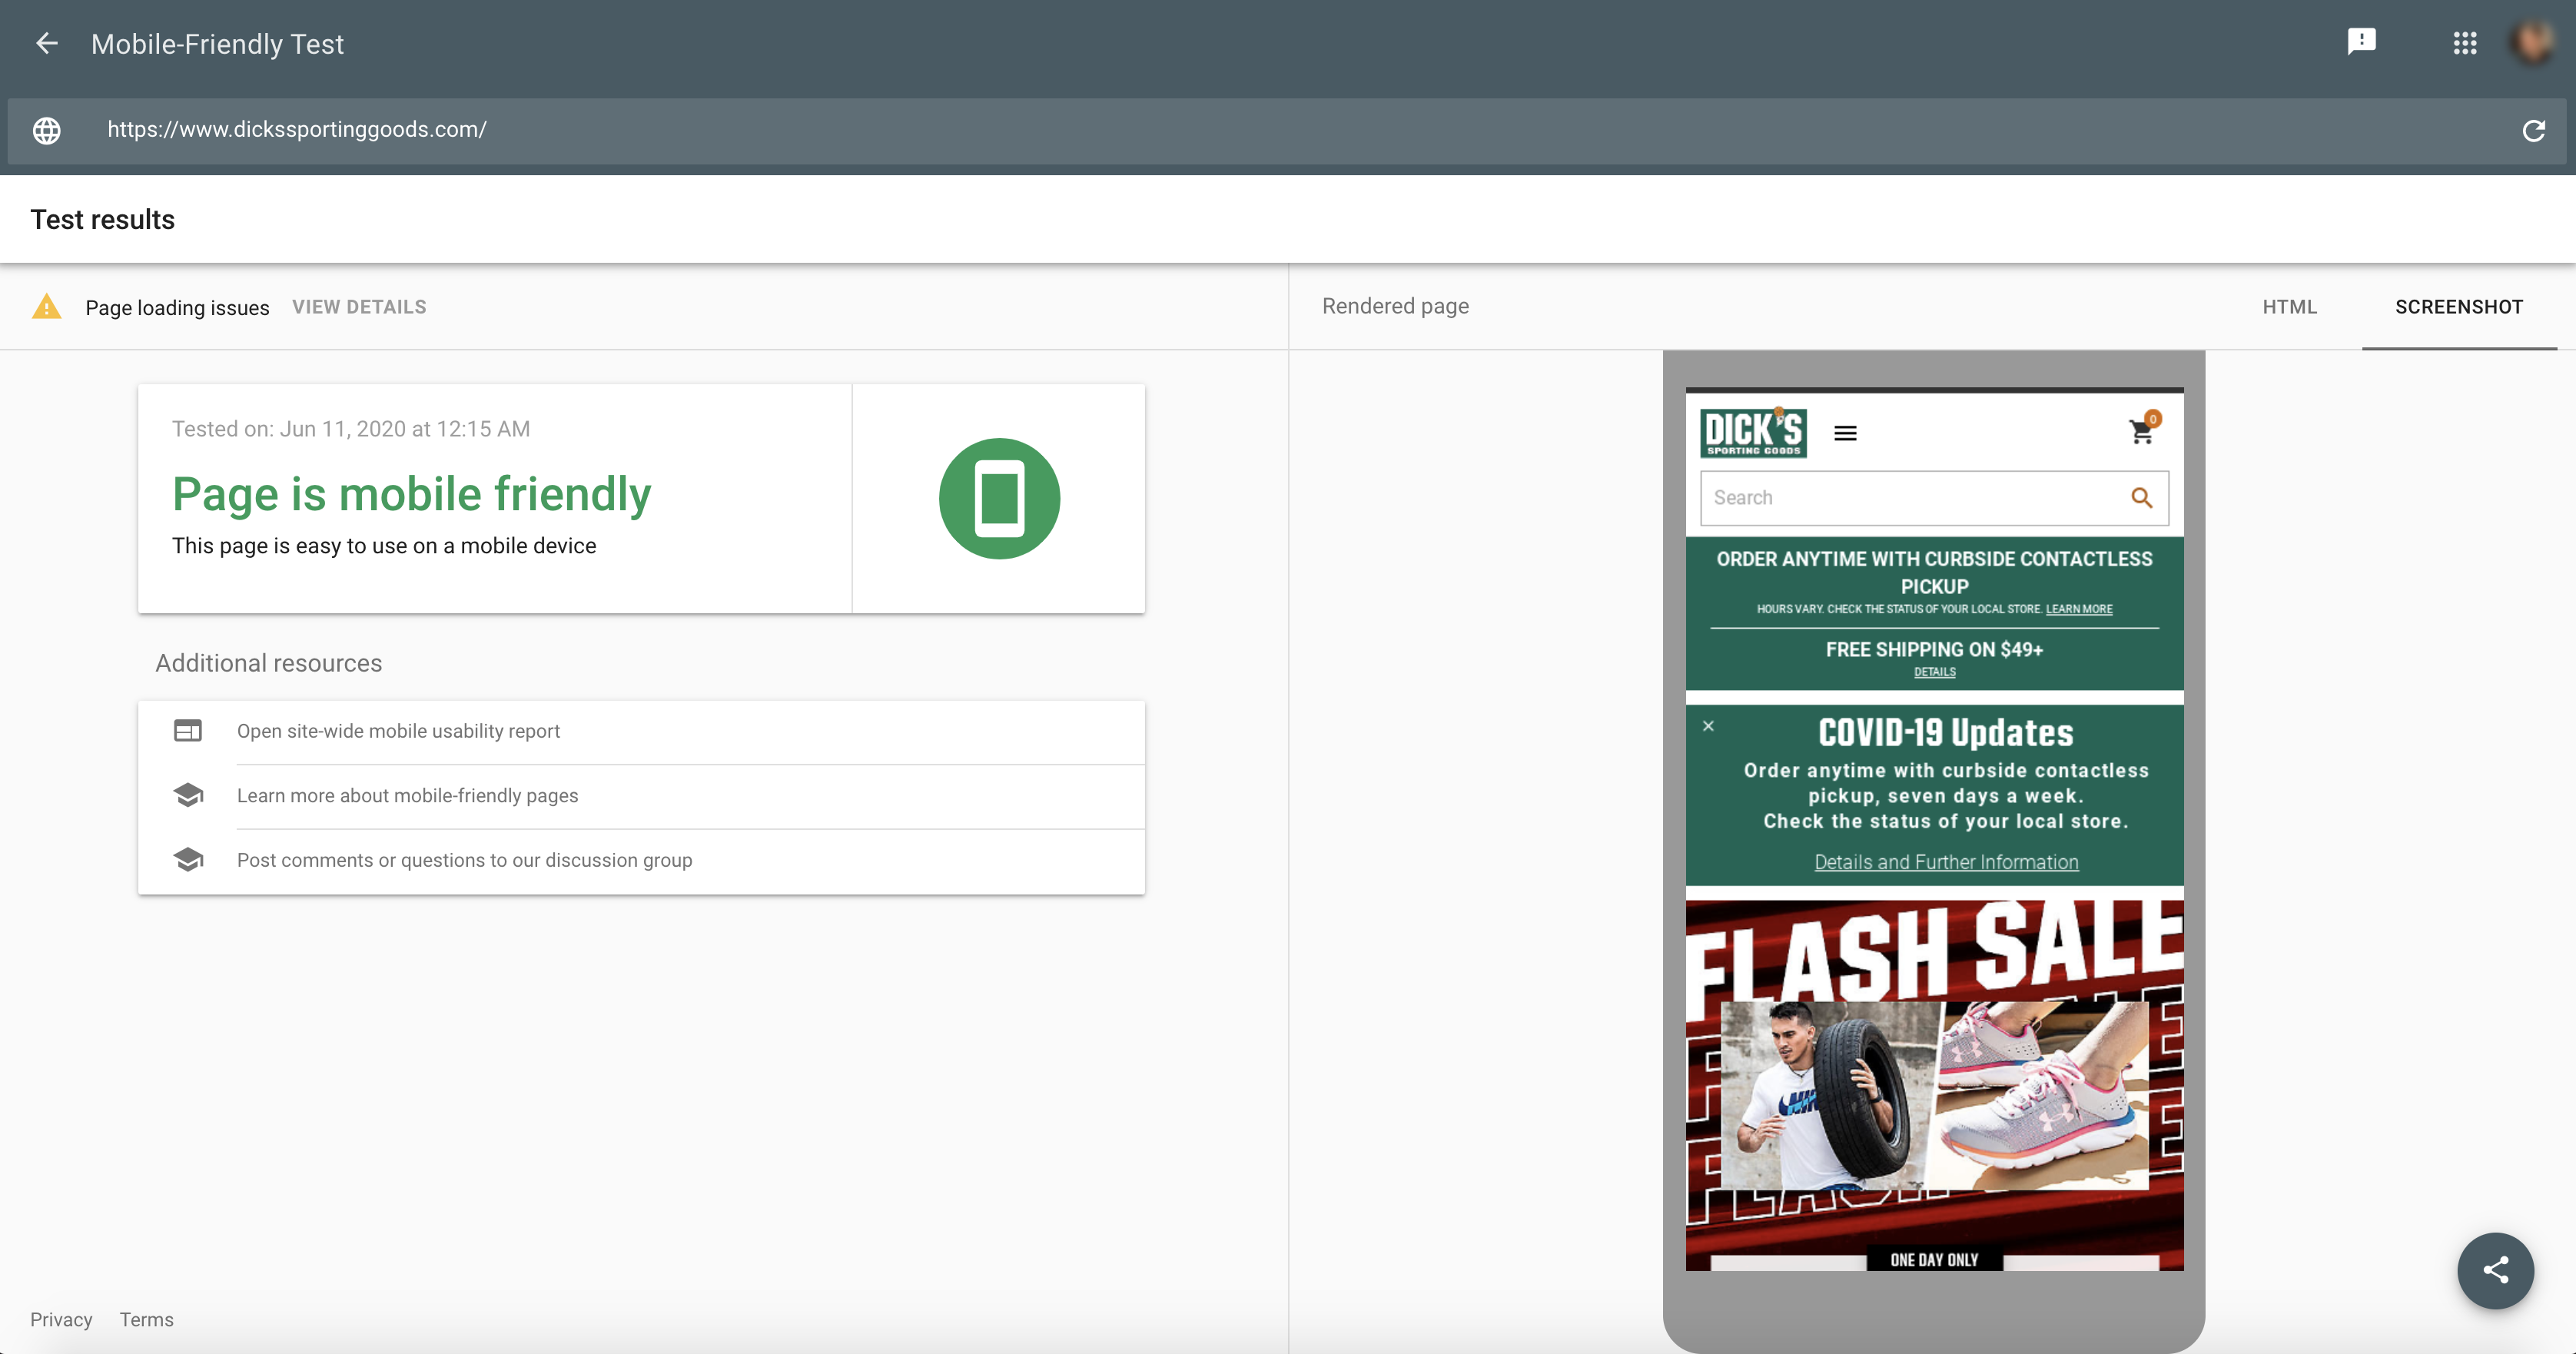Switch to the HTML tab

(x=2290, y=307)
